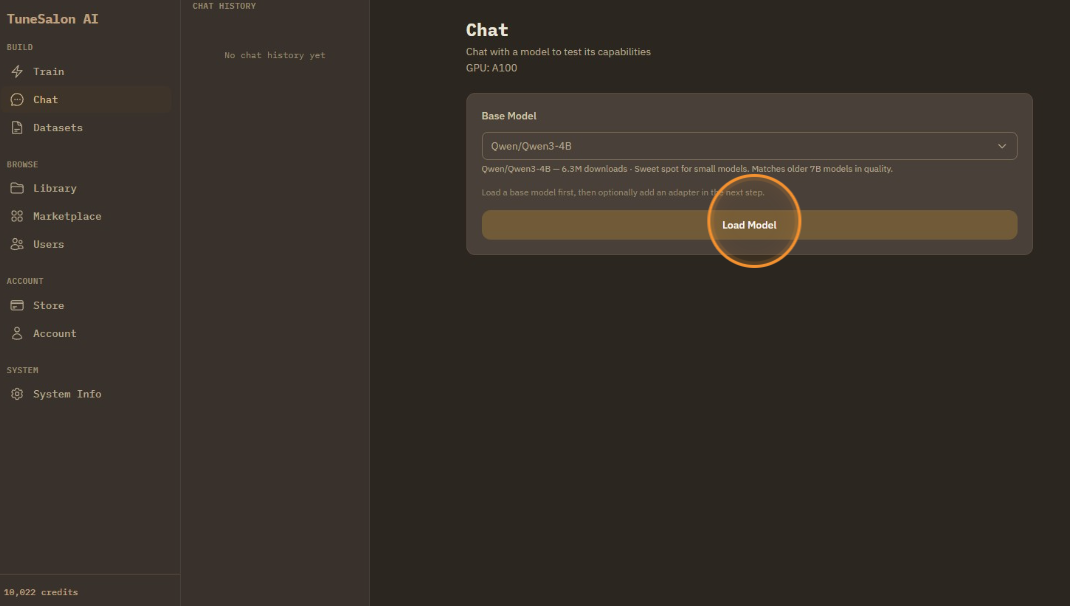The height and width of the screenshot is (606, 1070).
Task: Click the lightning bolt Train icon
Action: pyautogui.click(x=17, y=72)
